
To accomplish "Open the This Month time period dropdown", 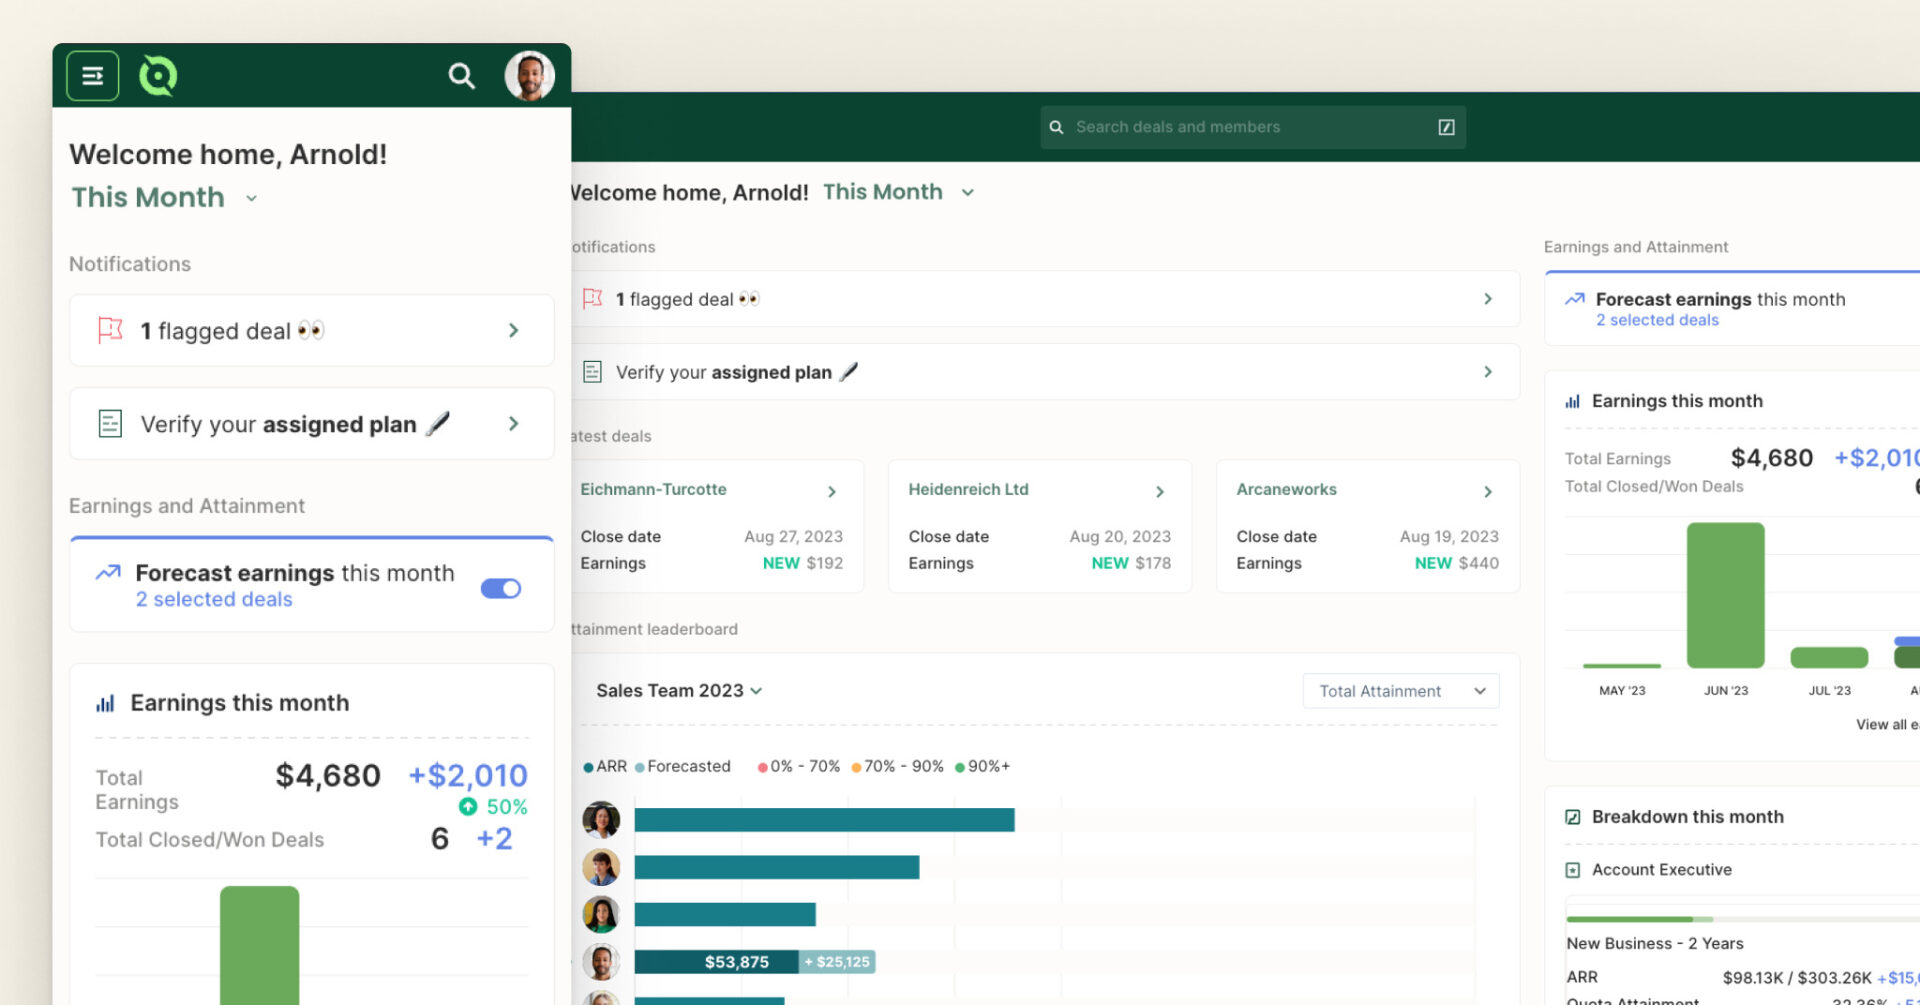I will pyautogui.click(x=163, y=197).
